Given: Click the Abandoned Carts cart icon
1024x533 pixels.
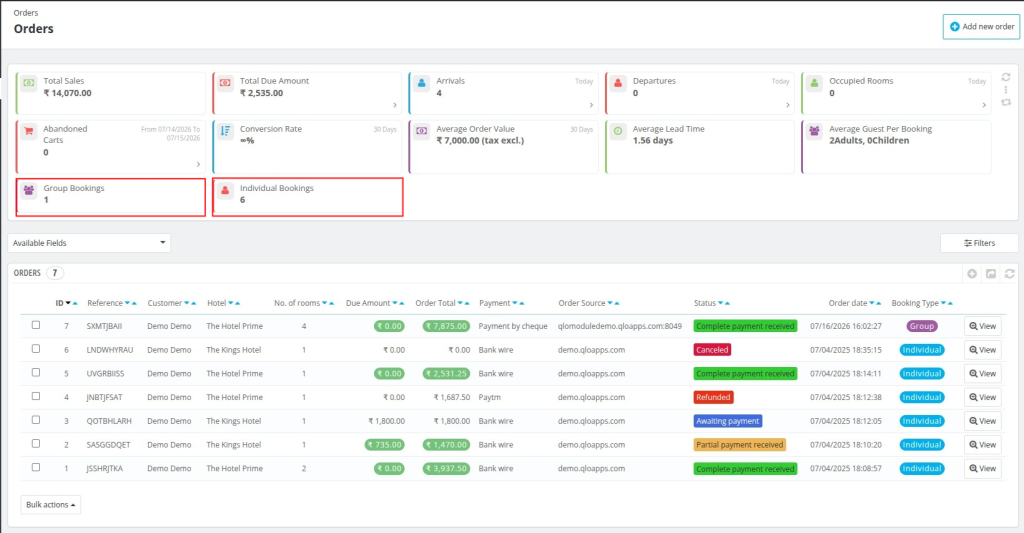Looking at the screenshot, I should pos(29,131).
